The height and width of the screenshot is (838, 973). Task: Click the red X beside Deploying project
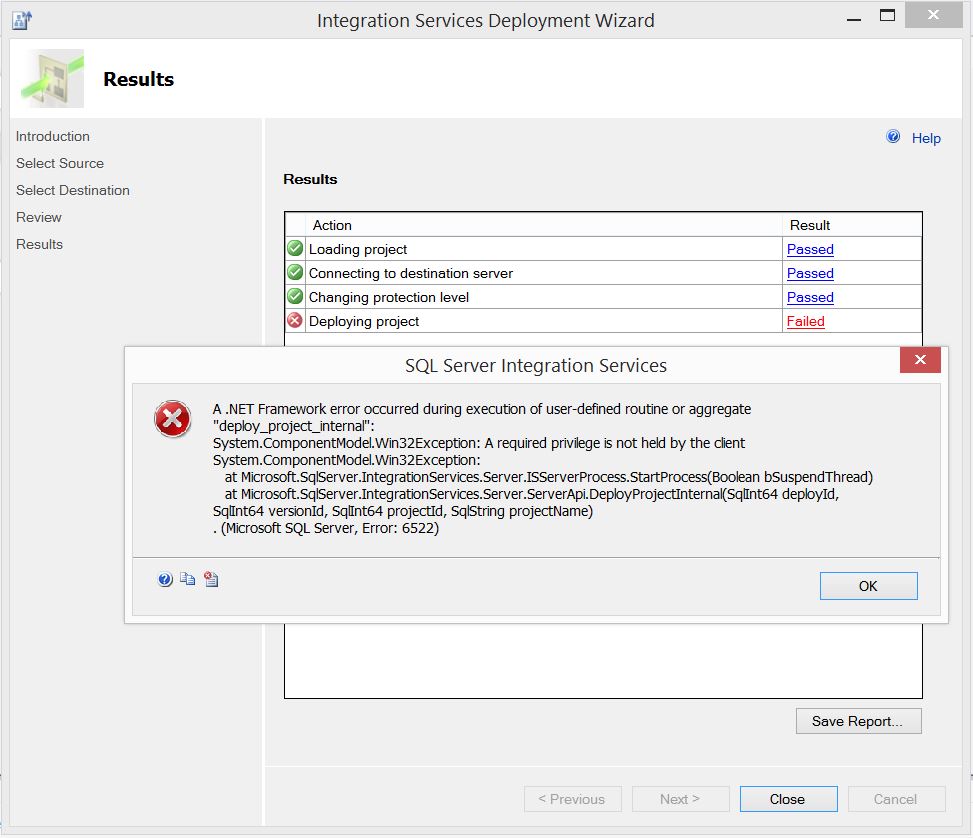point(294,320)
